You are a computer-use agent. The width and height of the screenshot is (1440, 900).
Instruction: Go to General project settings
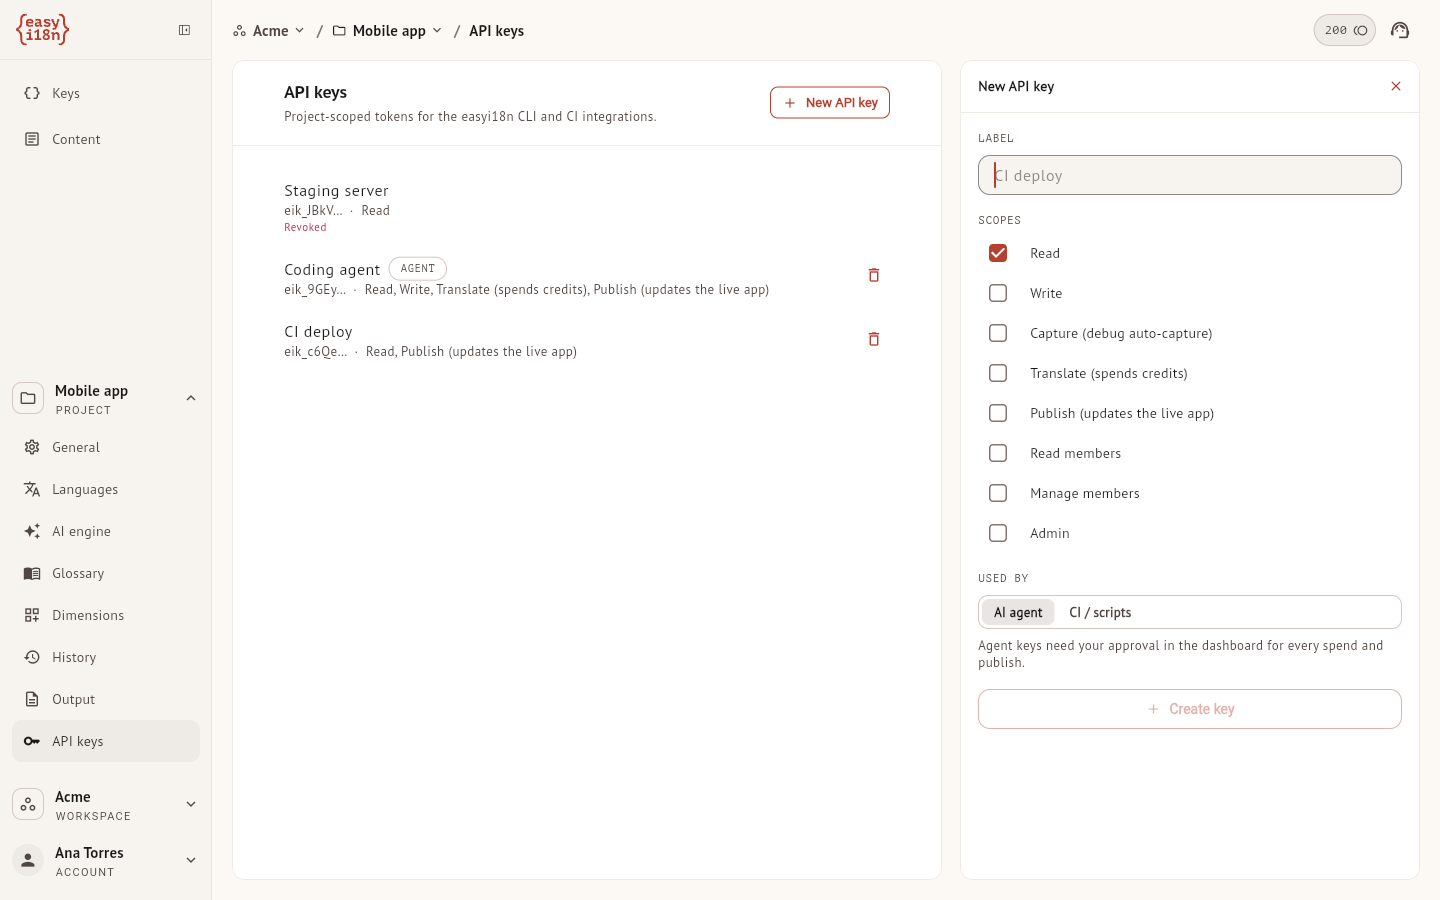pyautogui.click(x=106, y=447)
